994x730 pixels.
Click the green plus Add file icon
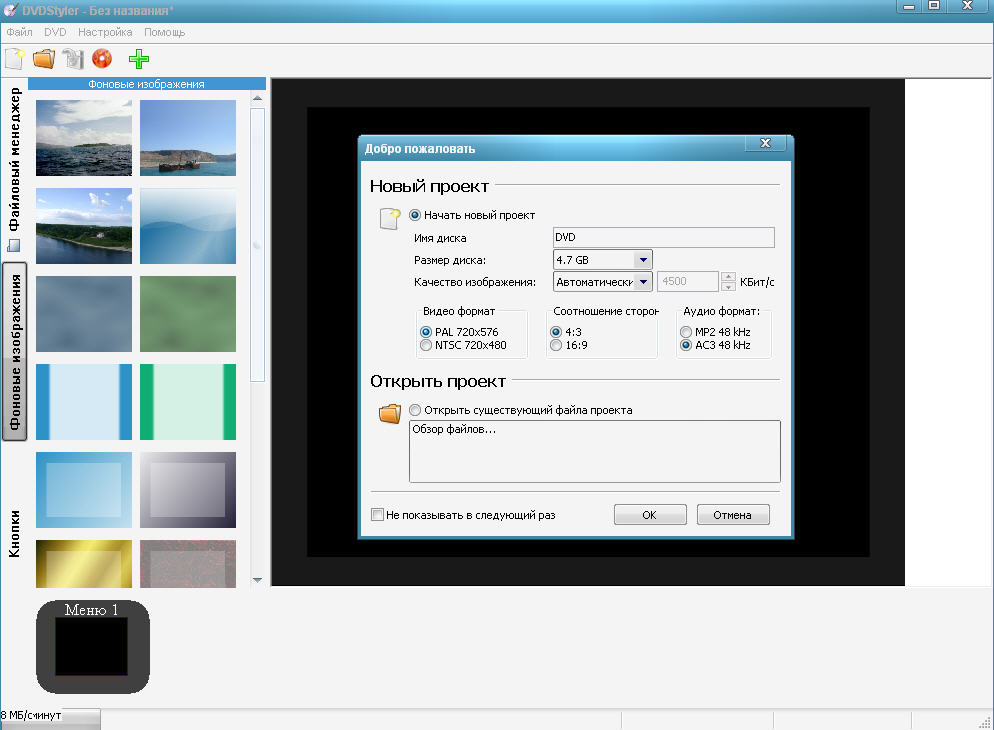coord(138,59)
